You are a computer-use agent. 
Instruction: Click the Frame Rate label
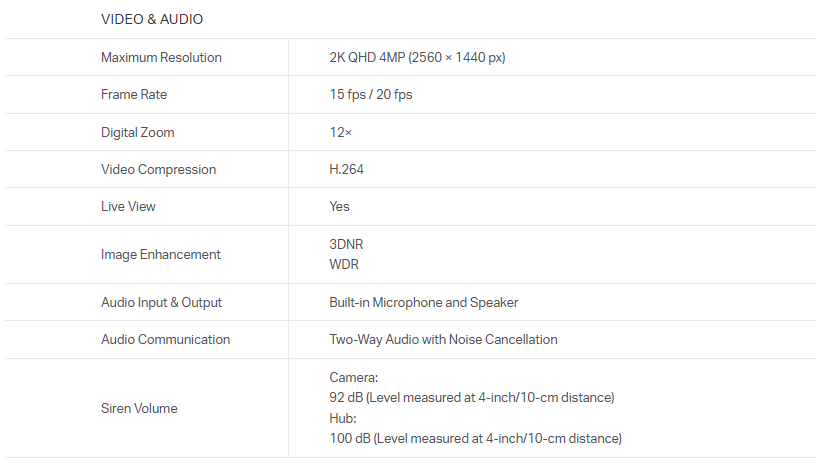coord(134,95)
